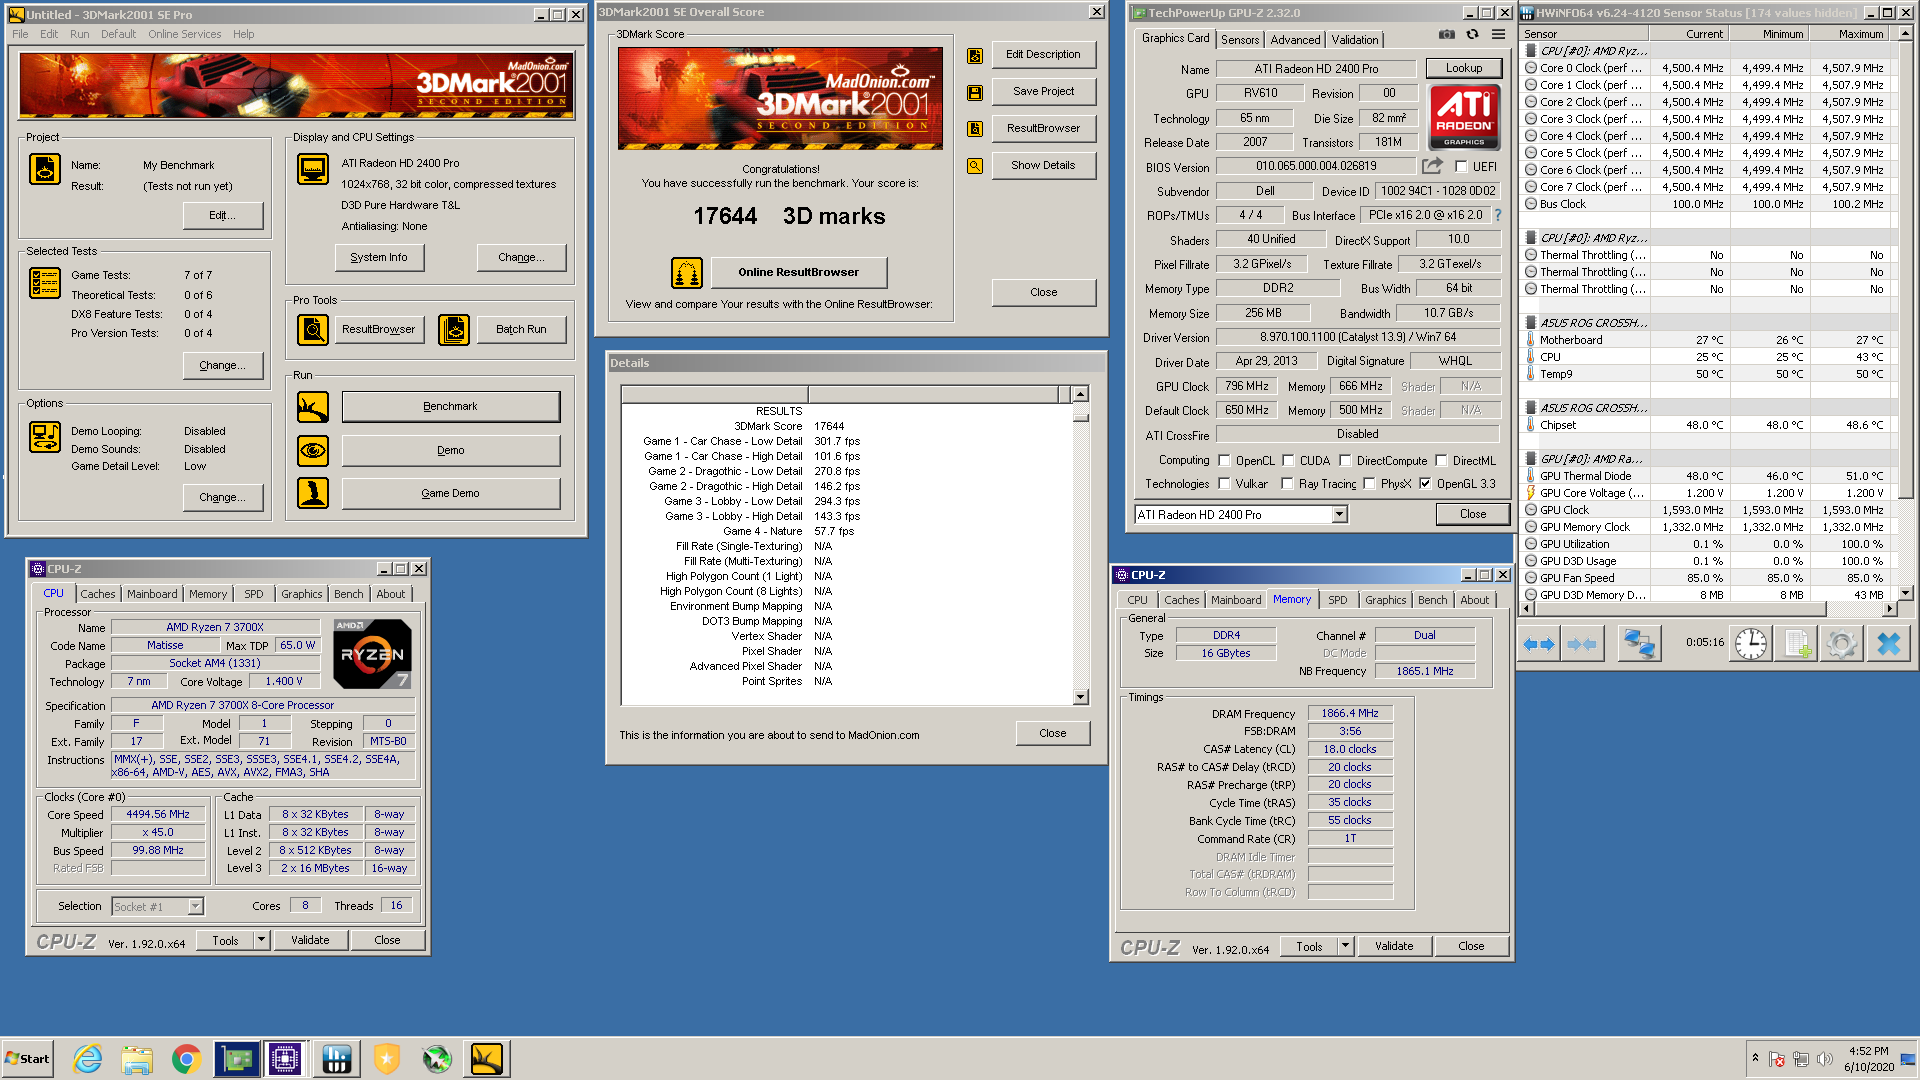This screenshot has height=1080, width=1920.
Task: Click Validate in CPU-Z Memory window
Action: (x=1394, y=946)
